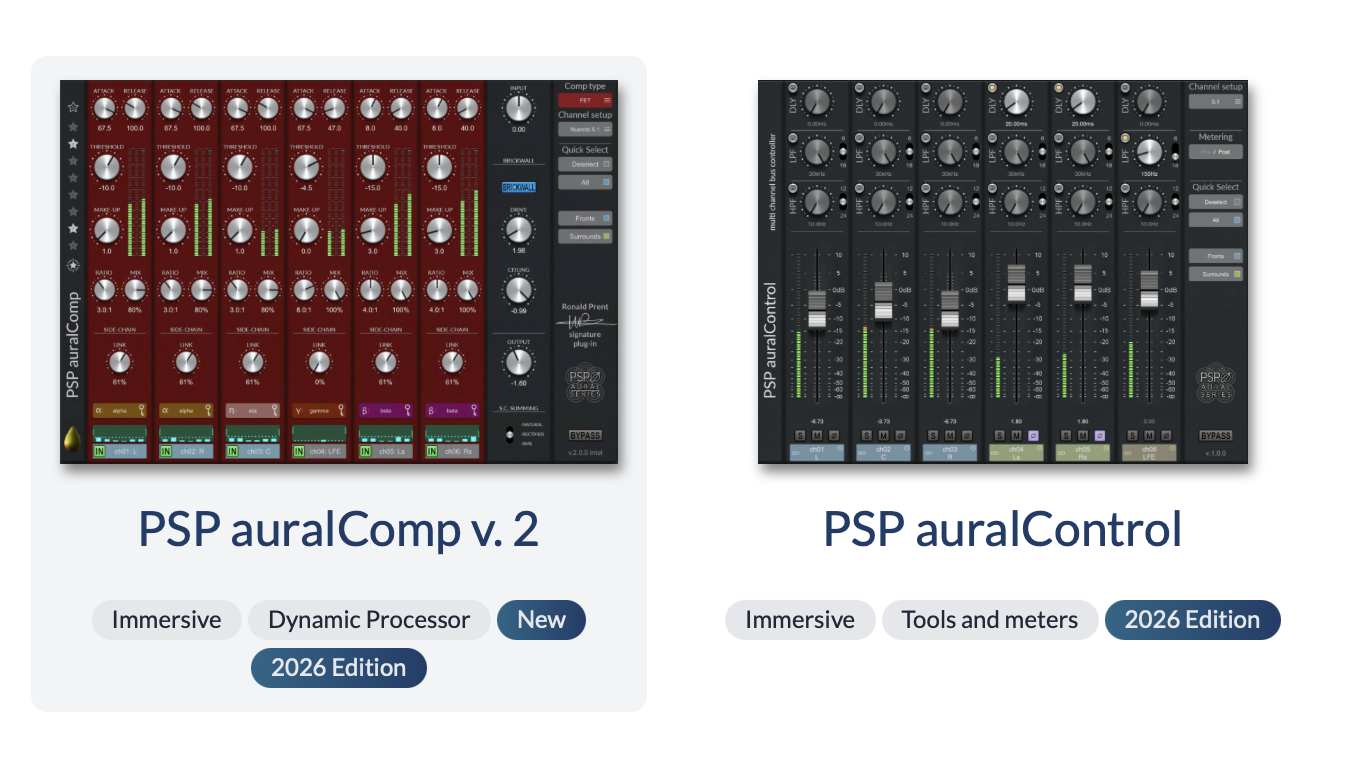Select the Dynamic Processor tag
Image resolution: width=1372 pixels, height=762 pixels.
[x=369, y=620]
